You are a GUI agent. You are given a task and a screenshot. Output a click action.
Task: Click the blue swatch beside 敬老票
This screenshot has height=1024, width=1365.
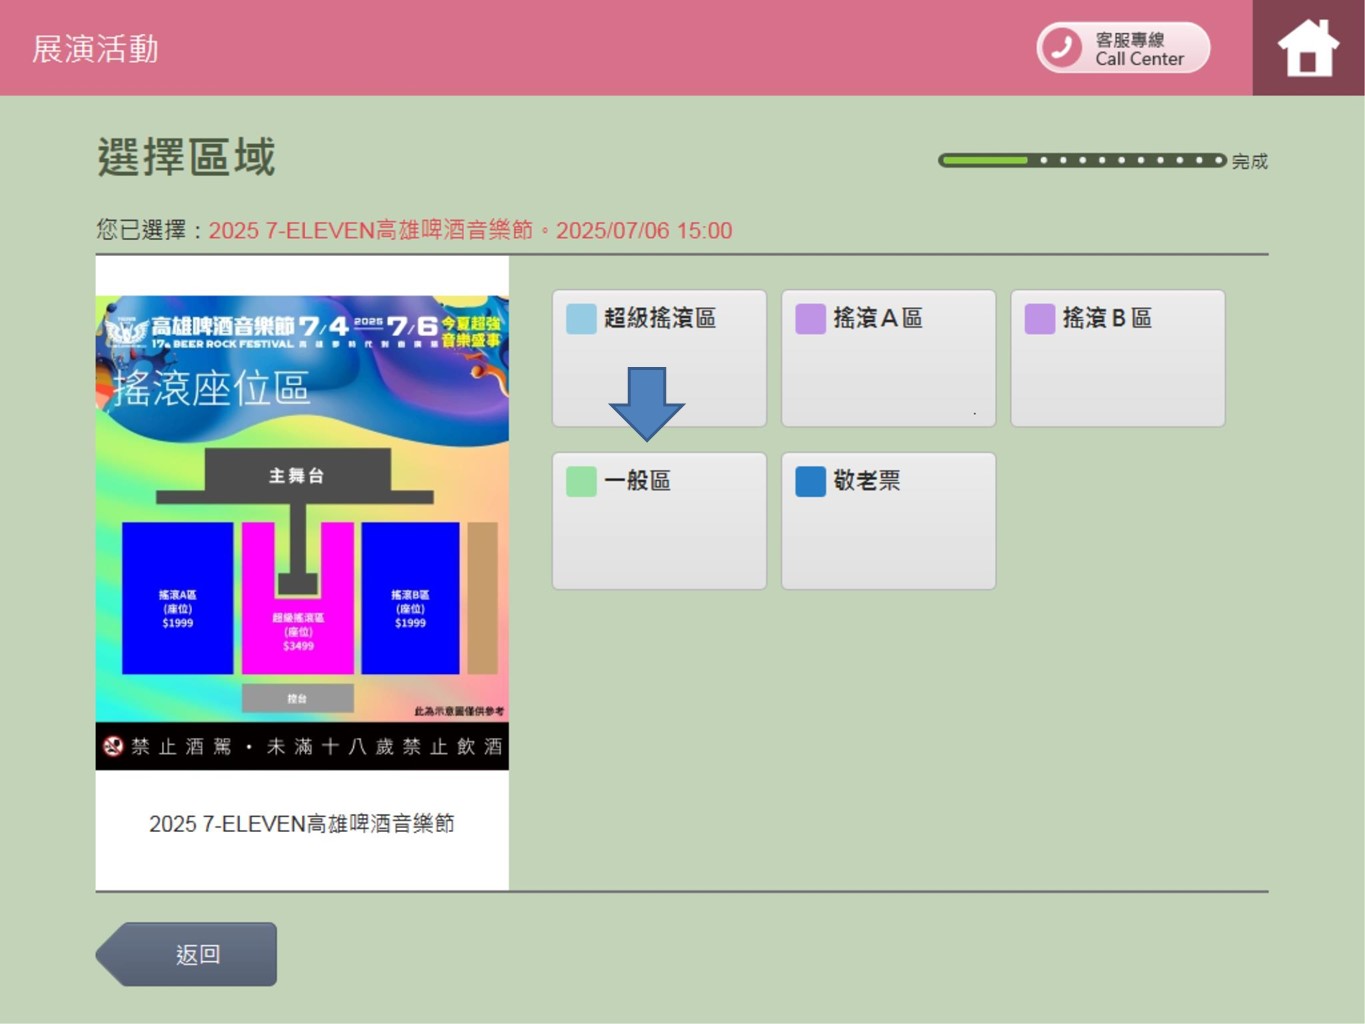[810, 482]
